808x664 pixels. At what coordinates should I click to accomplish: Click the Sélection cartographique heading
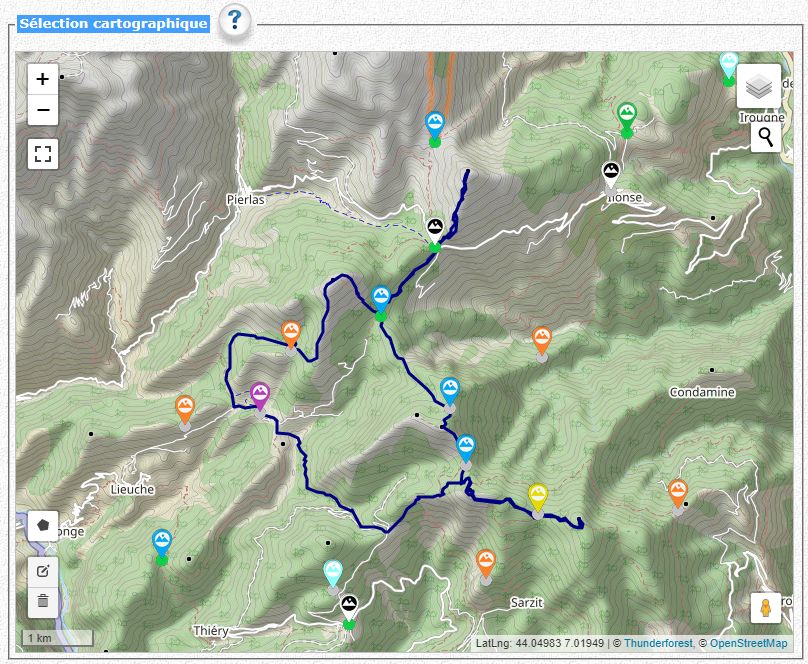113,24
